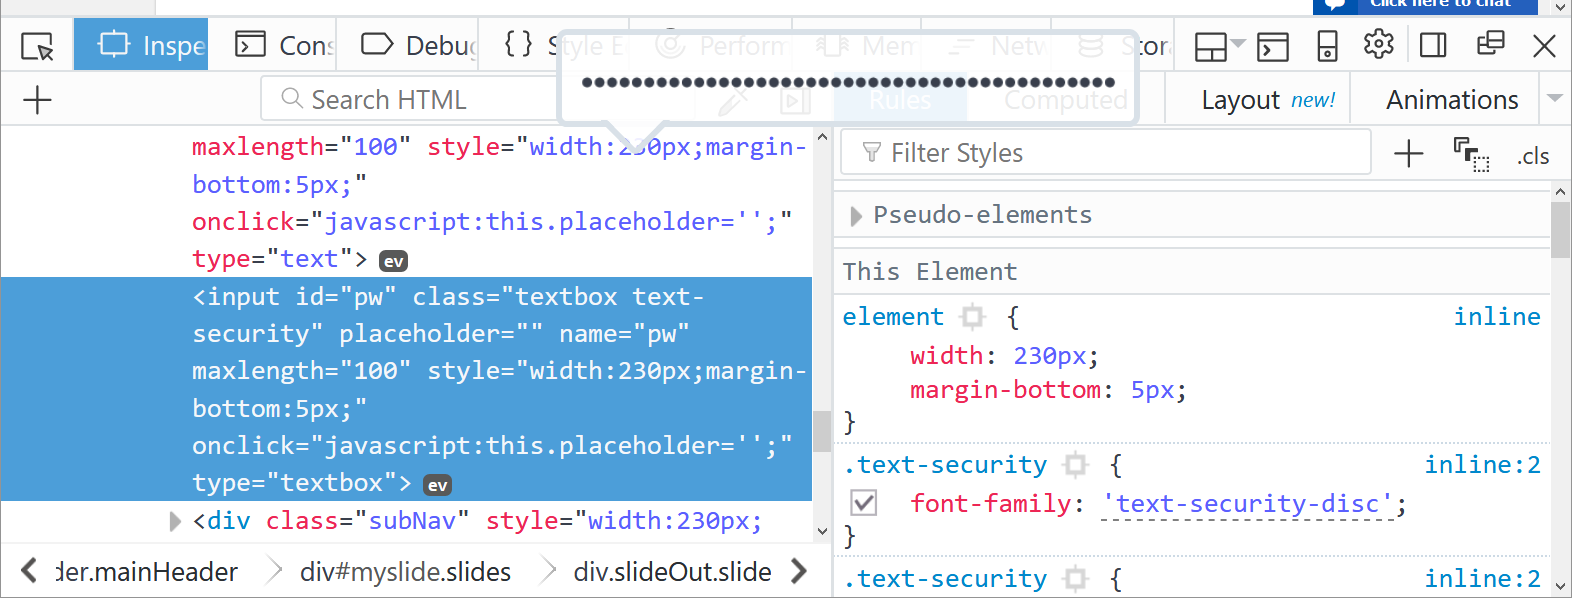Click the rules panel scrollbar thumb
This screenshot has width=1572, height=598.
[1560, 230]
